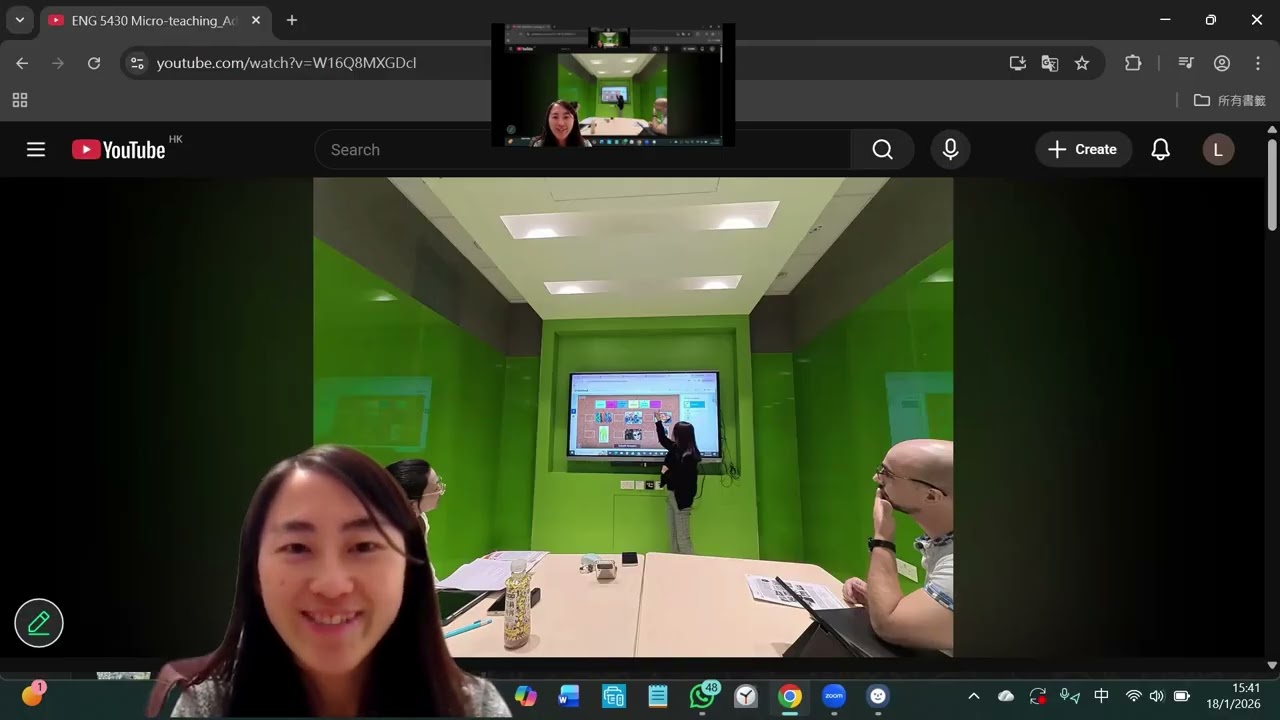Viewport: 1280px width, 720px height.
Task: Click the magnifier search button on YouTube
Action: [882, 150]
